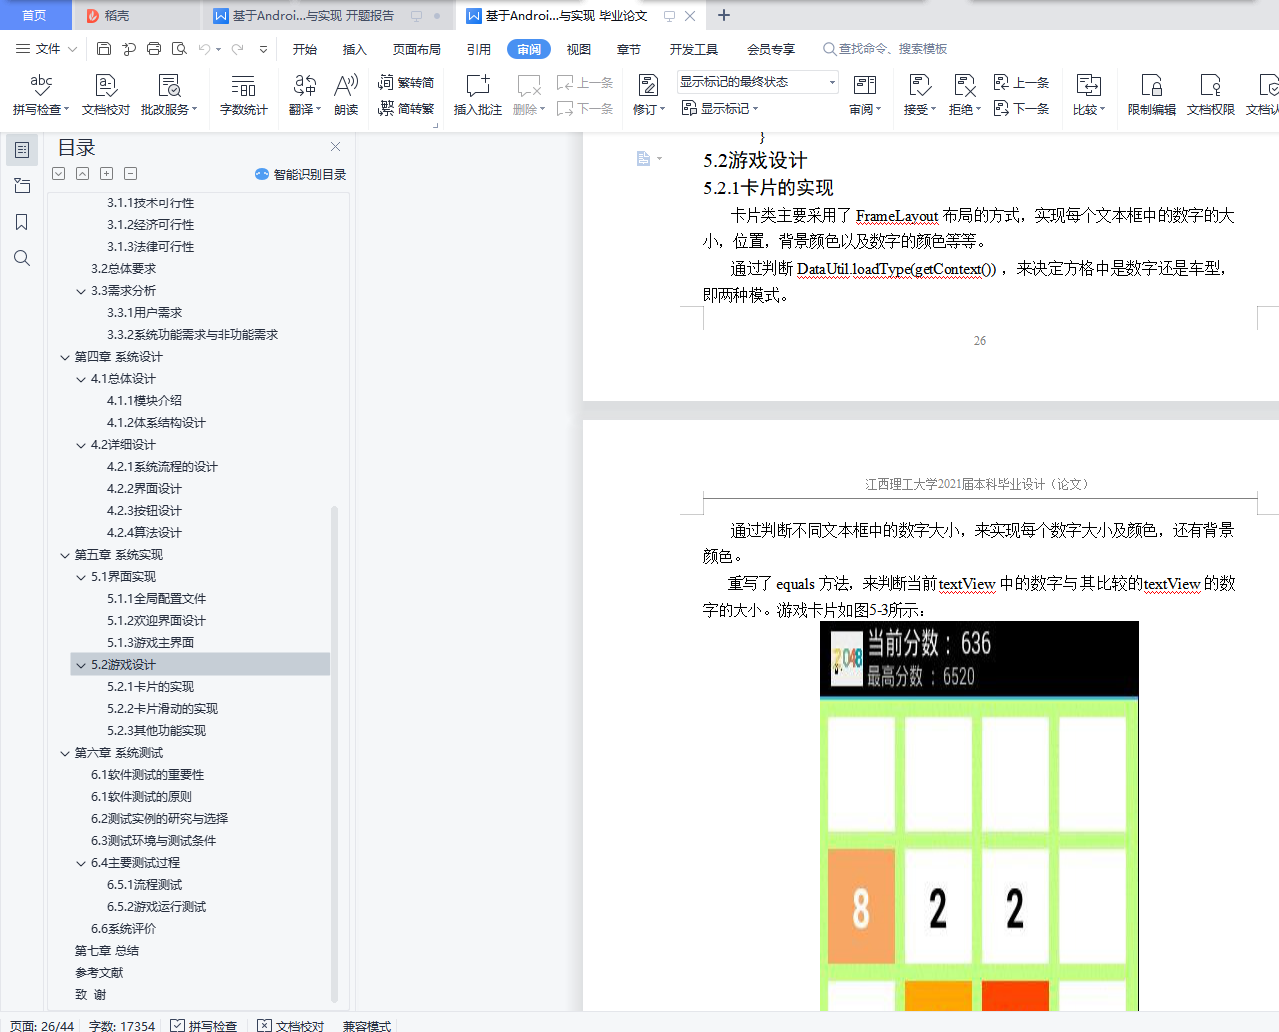Screen dimensions: 1279x1032
Task: Open the 显示标记 dropdown
Action: (x=720, y=108)
